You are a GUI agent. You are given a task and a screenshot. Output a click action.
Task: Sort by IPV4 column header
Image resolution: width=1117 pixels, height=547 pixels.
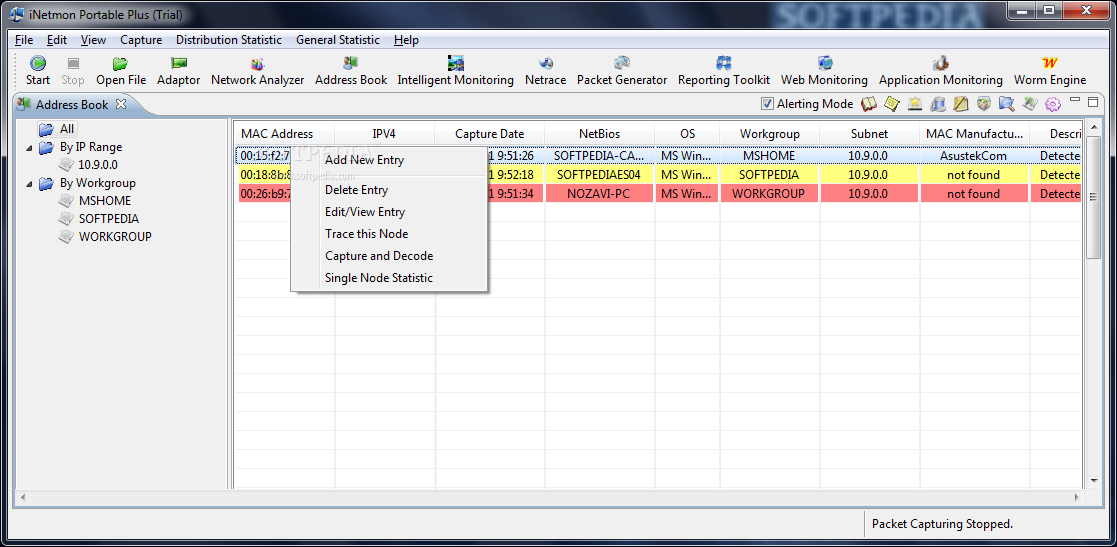tap(385, 134)
